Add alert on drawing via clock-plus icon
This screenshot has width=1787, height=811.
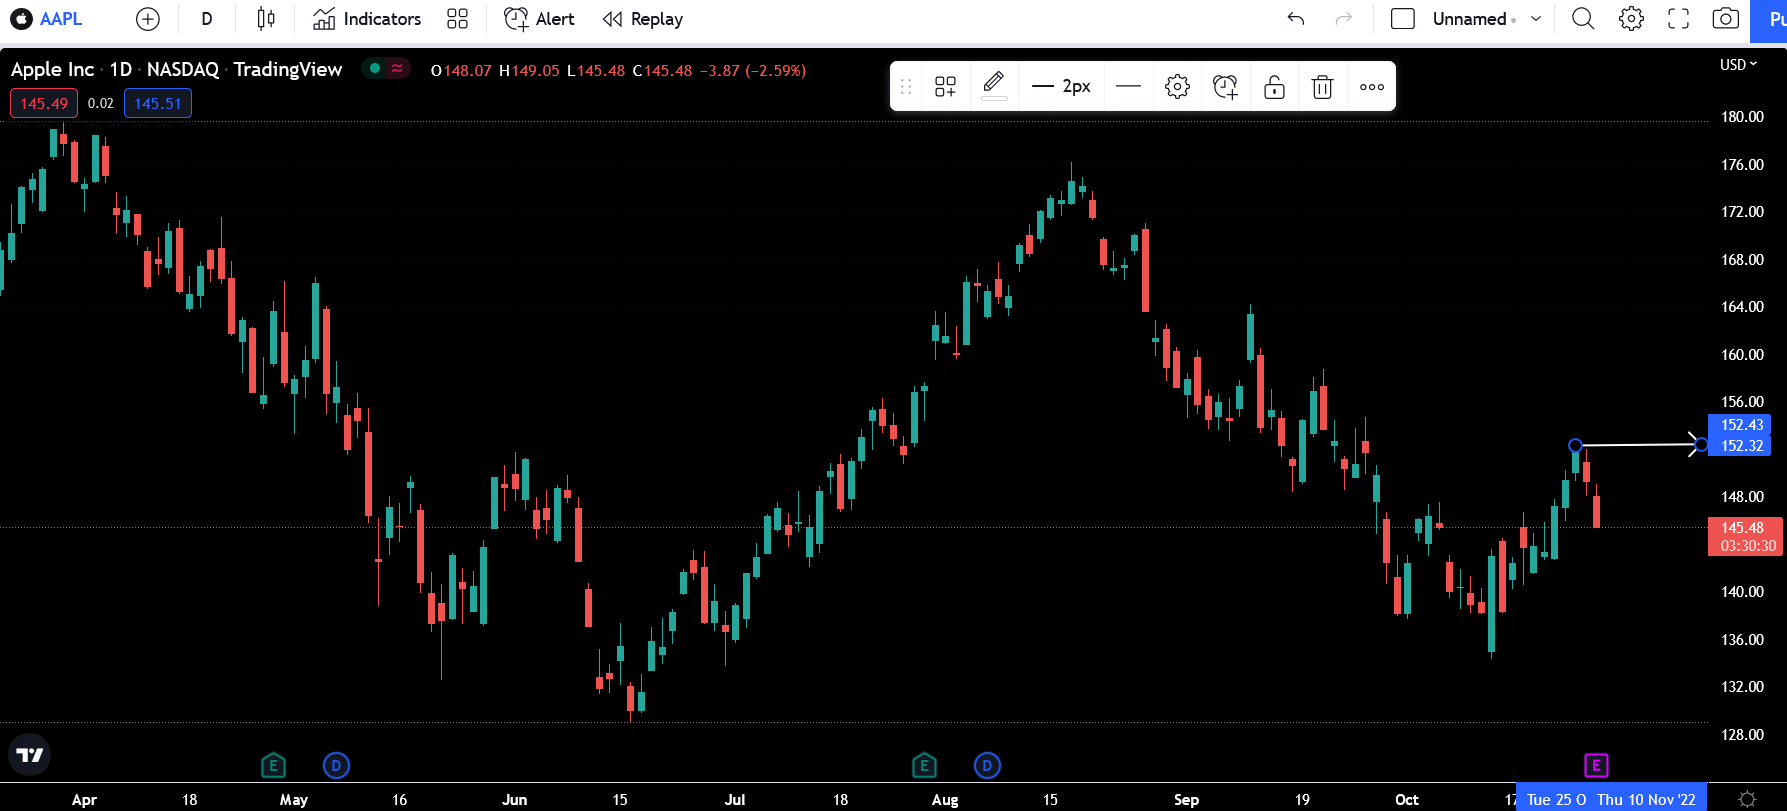coord(1225,87)
